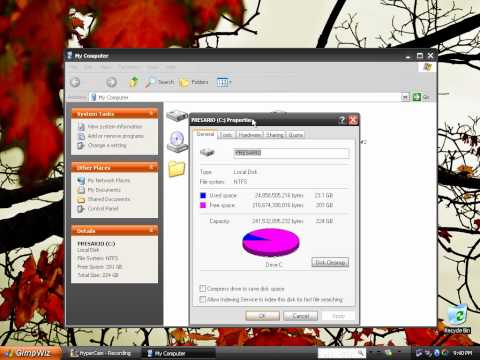Click the Windows flag logo in window
This screenshot has width=480, height=360.
[427, 67]
